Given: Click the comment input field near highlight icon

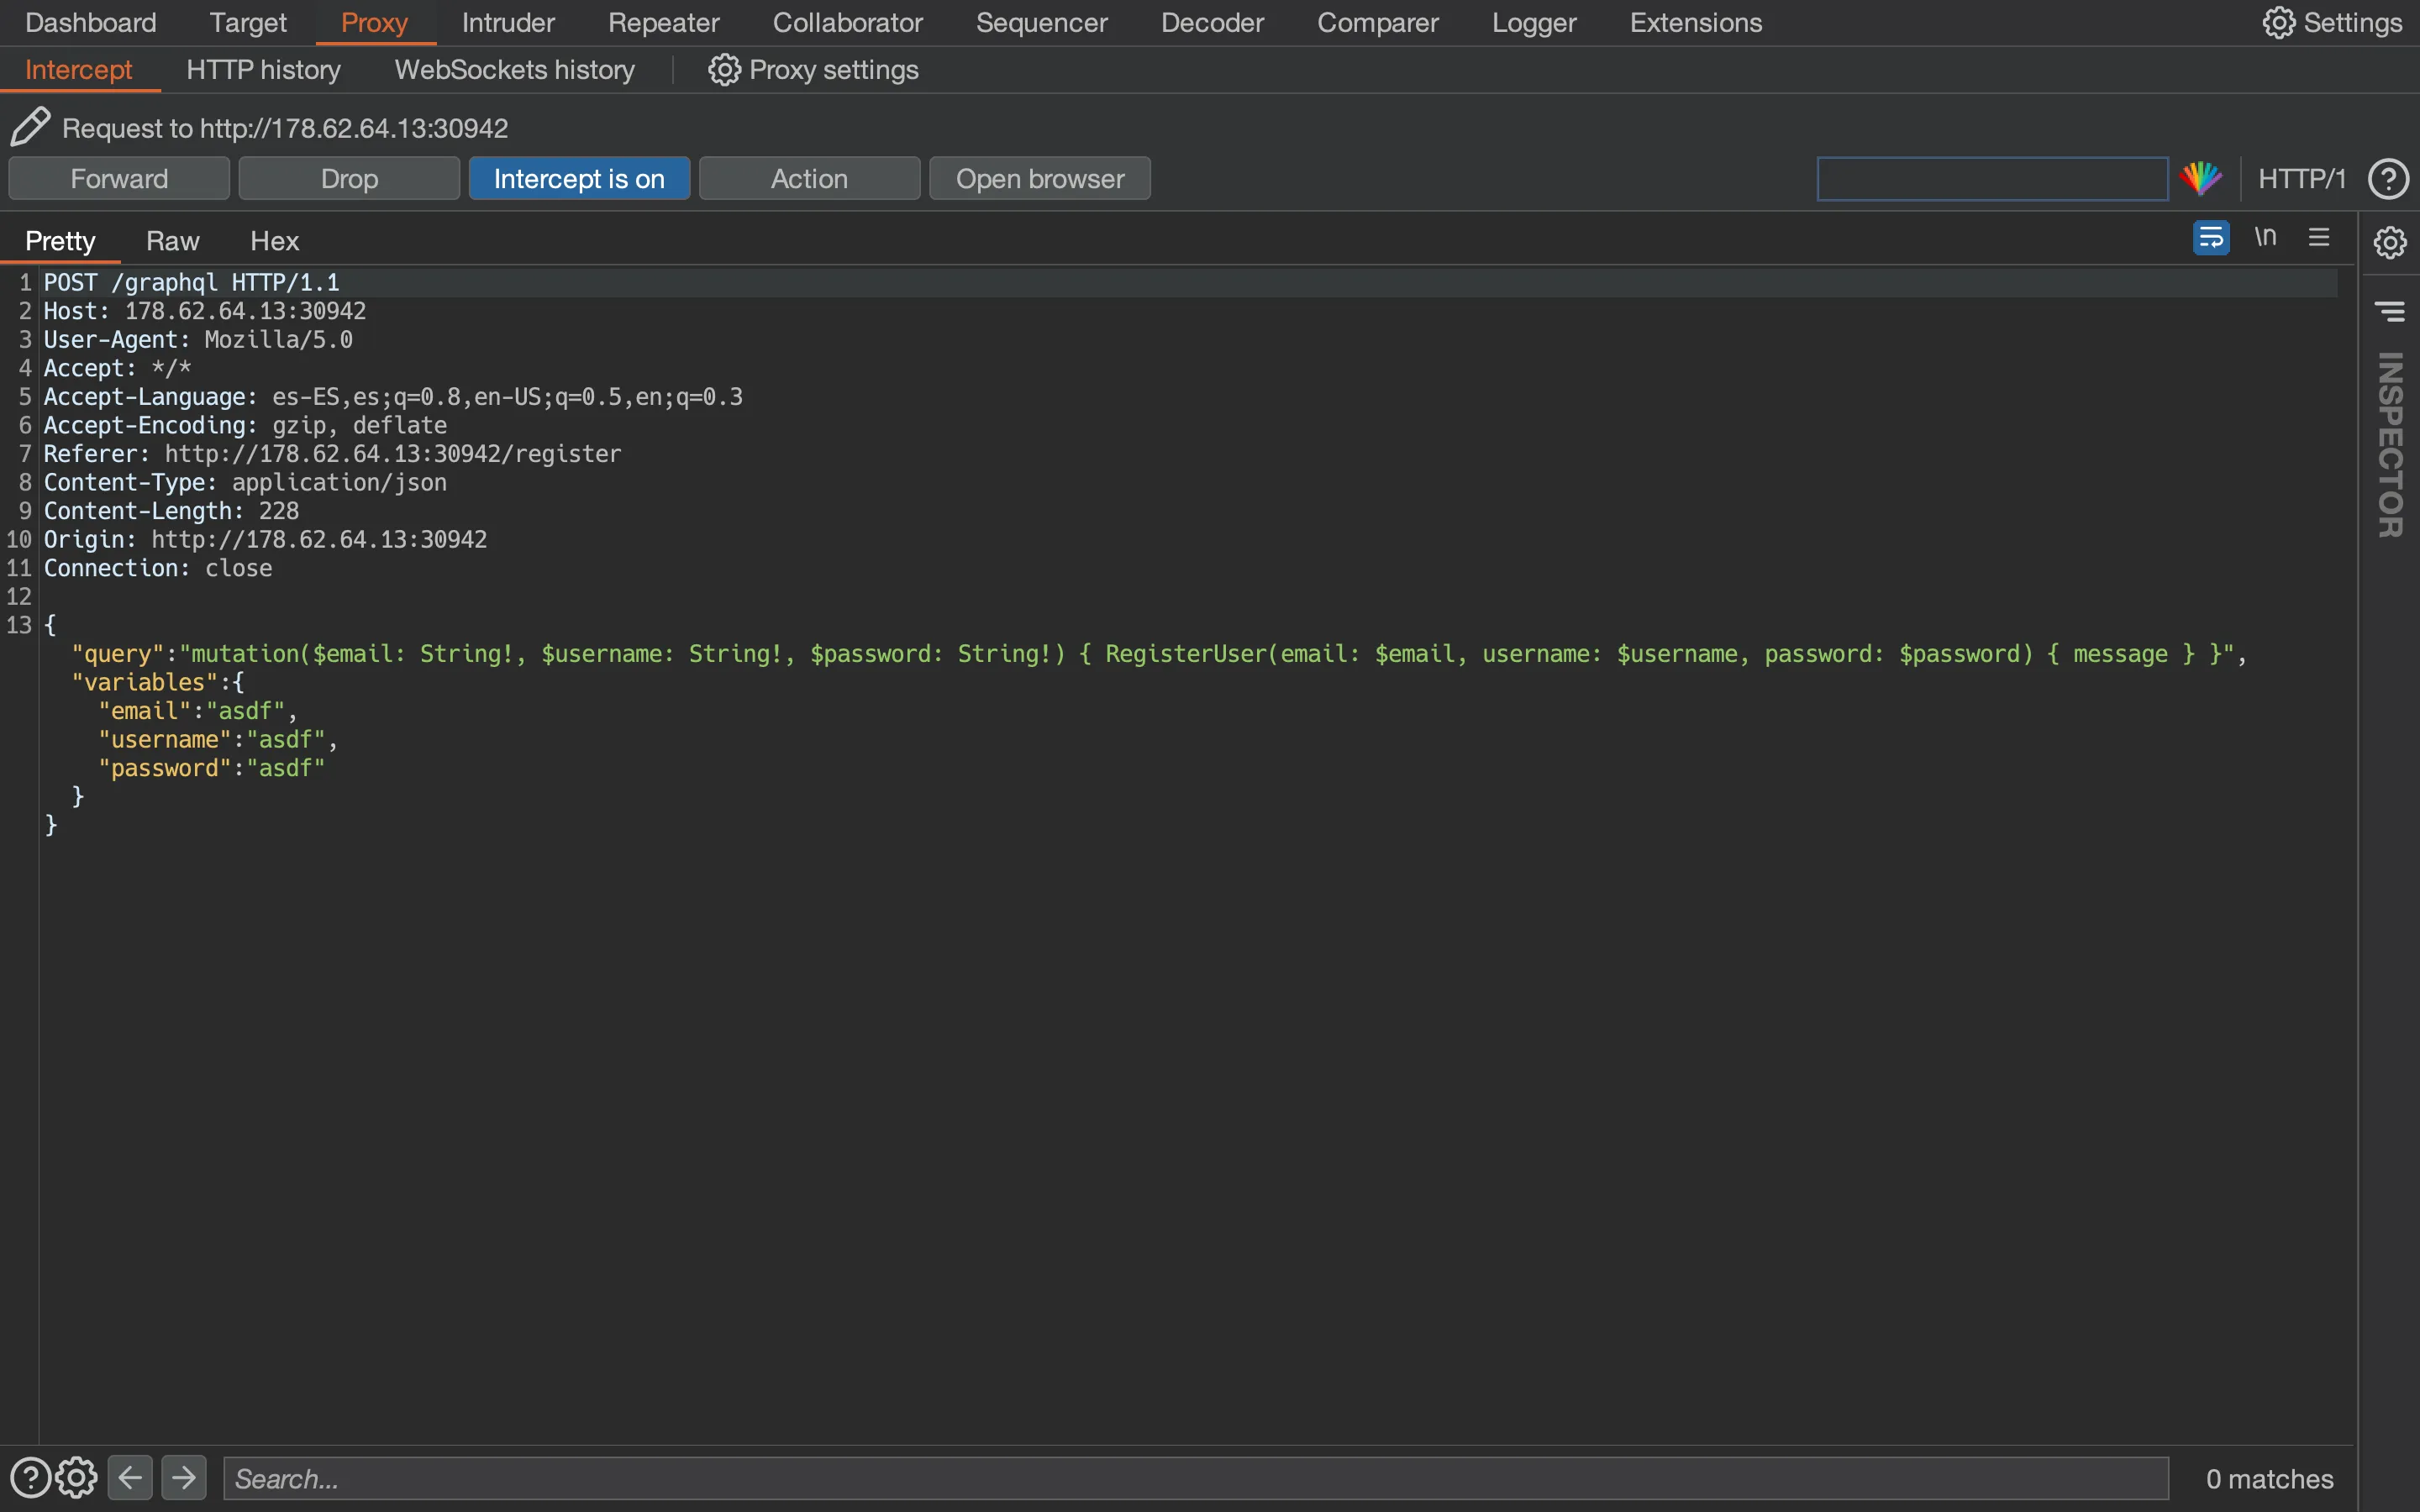Looking at the screenshot, I should pos(1992,179).
